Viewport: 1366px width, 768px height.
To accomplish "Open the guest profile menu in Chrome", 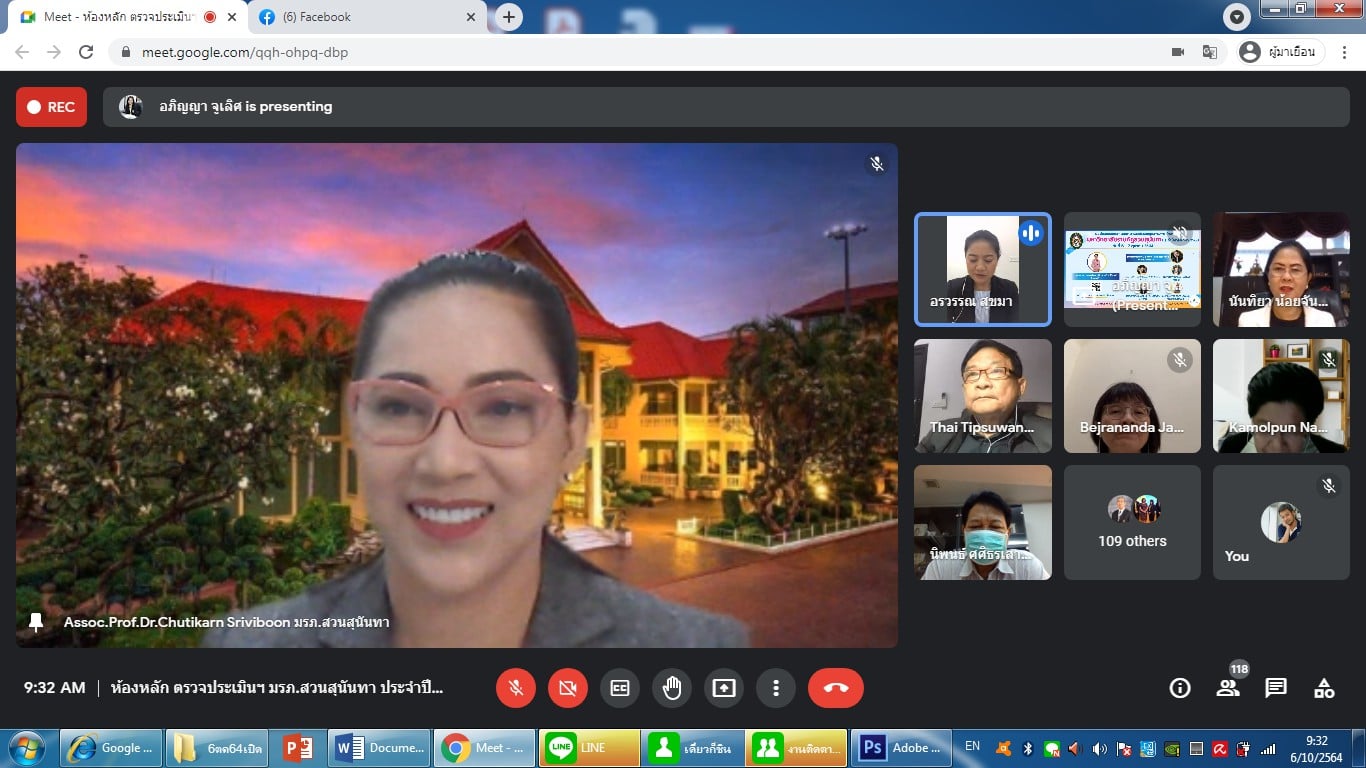I will [1281, 52].
